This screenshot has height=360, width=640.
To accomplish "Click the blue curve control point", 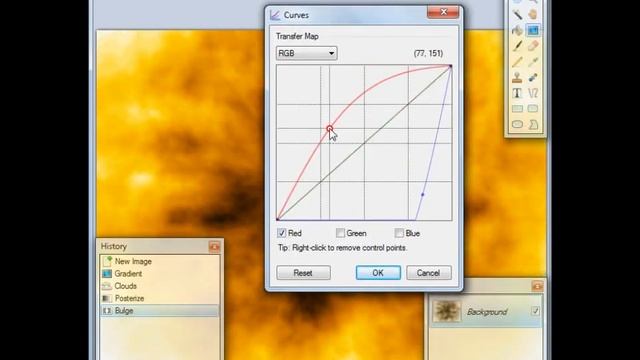I will tap(422, 195).
